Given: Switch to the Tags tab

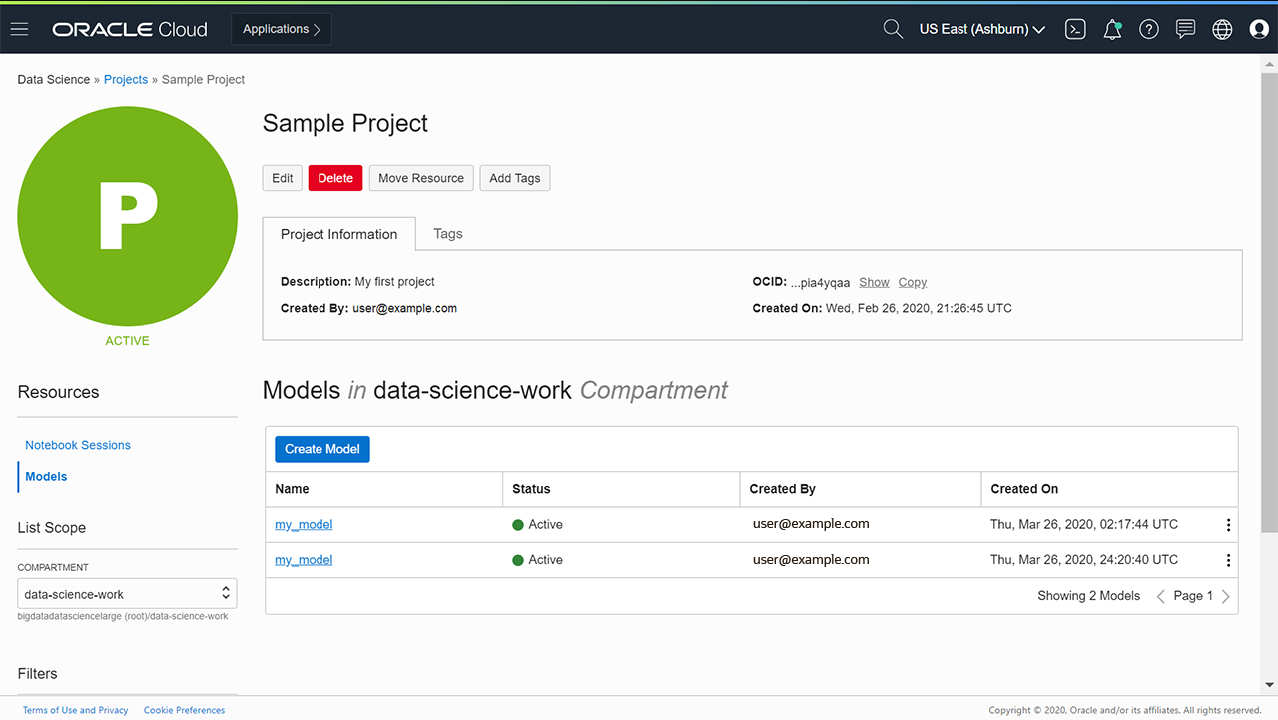Looking at the screenshot, I should pos(447,233).
